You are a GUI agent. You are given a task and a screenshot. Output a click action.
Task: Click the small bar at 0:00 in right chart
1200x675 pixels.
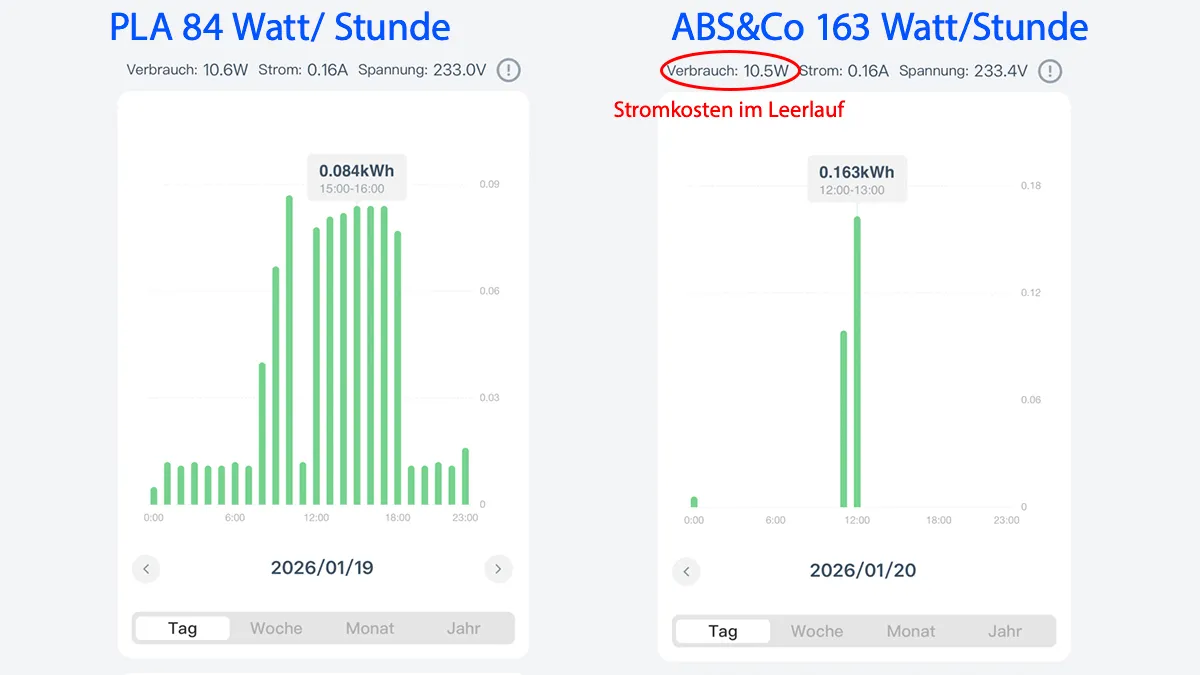[694, 502]
